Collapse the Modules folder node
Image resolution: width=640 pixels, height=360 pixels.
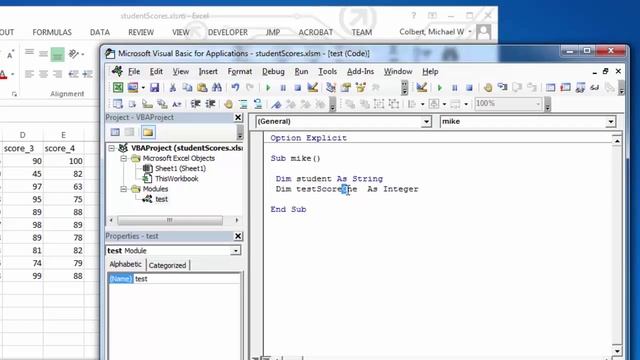tap(123, 189)
